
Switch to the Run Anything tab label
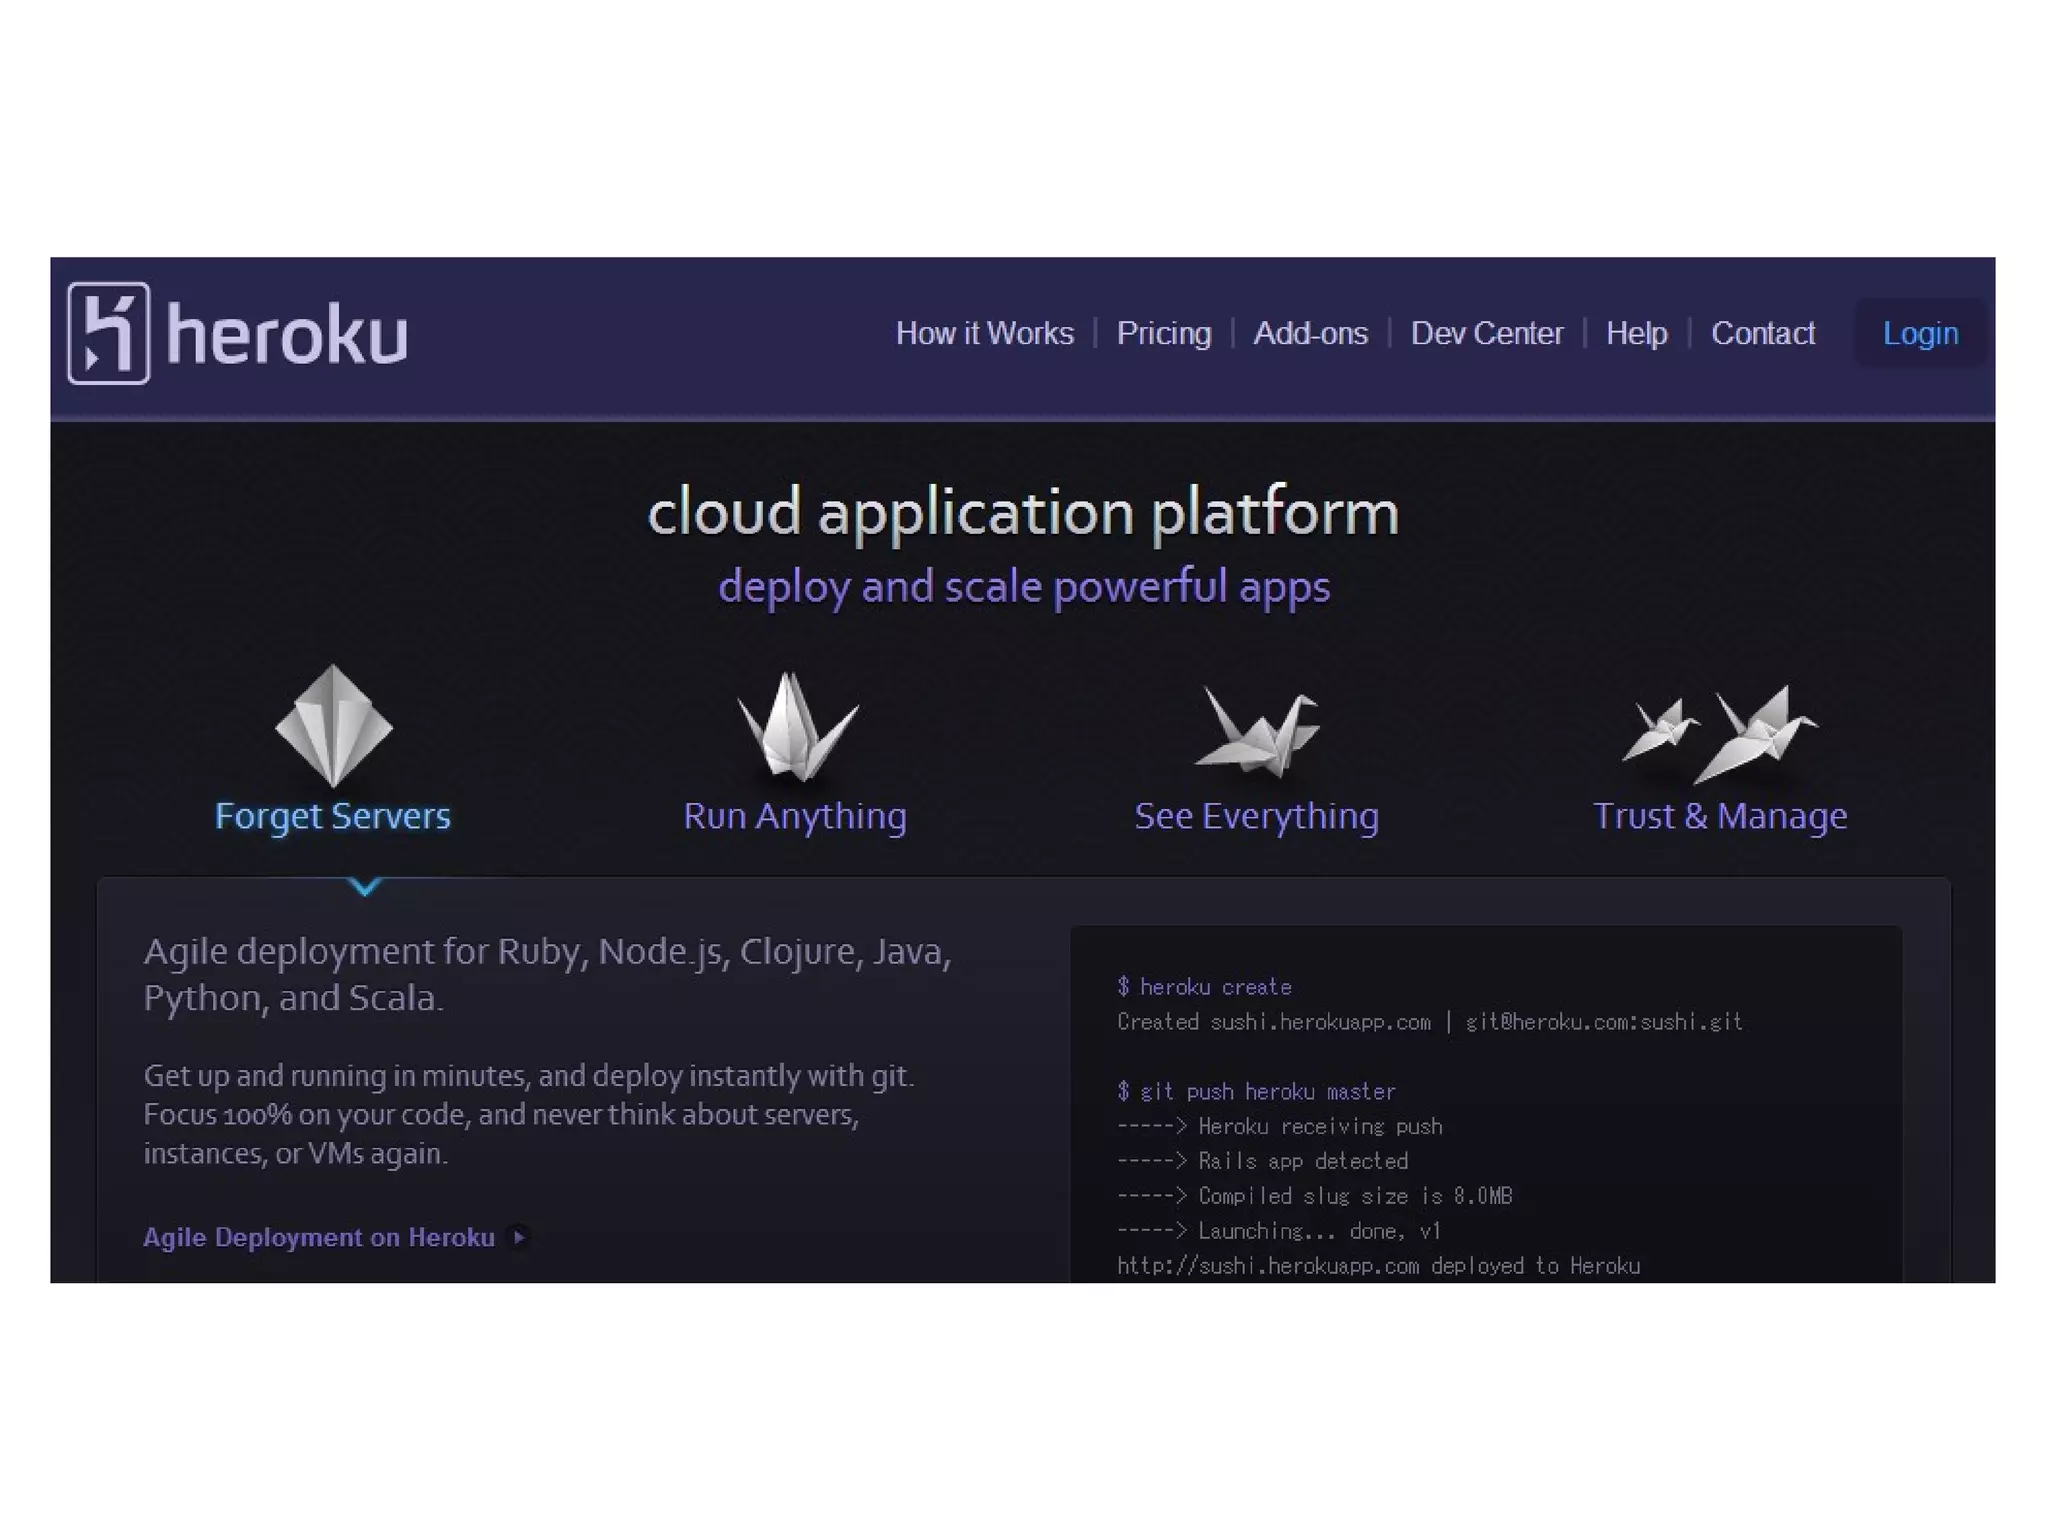pos(795,816)
